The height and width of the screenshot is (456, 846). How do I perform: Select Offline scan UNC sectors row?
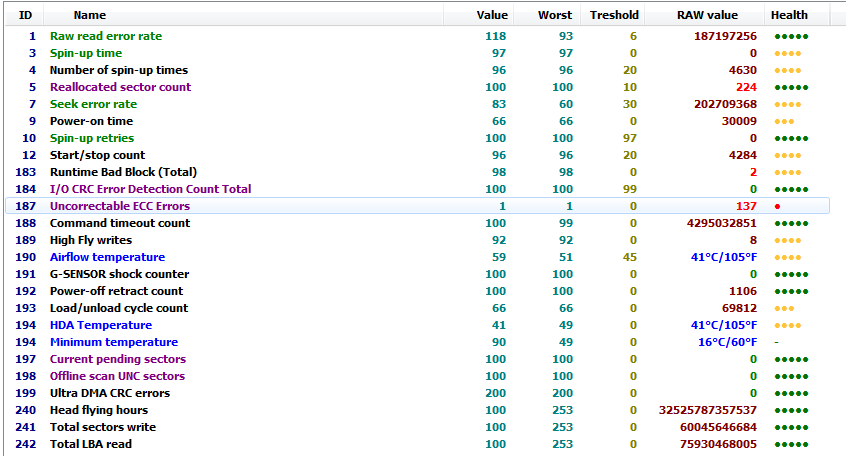(417, 376)
